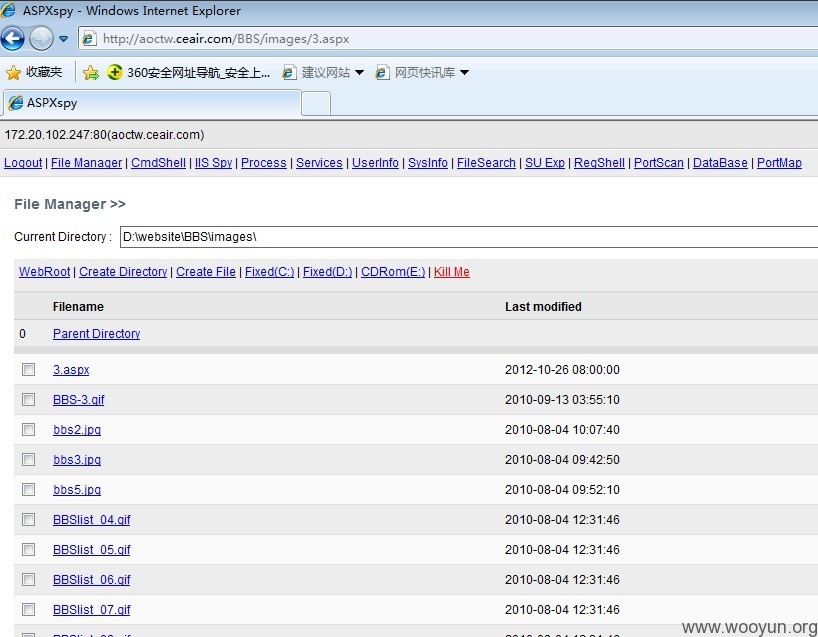Open the RegShell page
This screenshot has width=818, height=637.
click(599, 163)
